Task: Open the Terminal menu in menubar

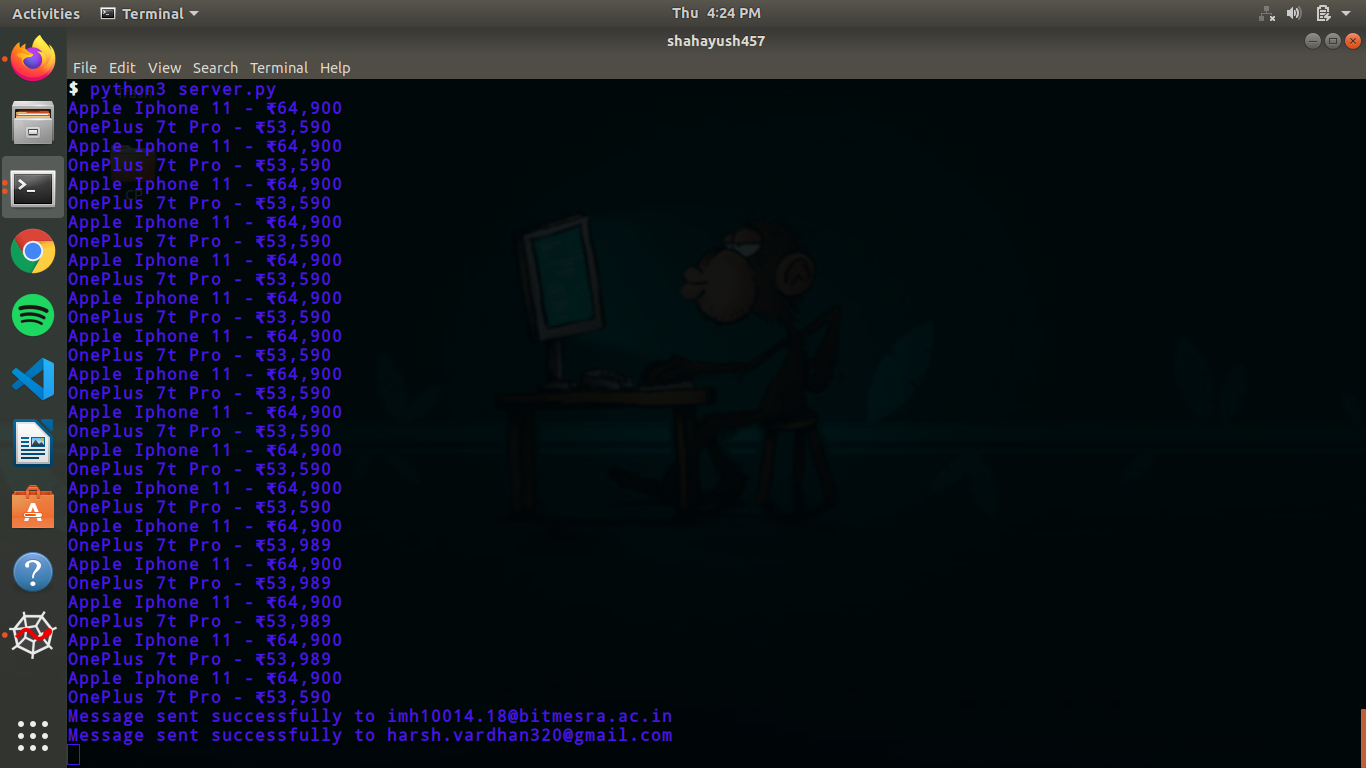Action: tap(279, 68)
